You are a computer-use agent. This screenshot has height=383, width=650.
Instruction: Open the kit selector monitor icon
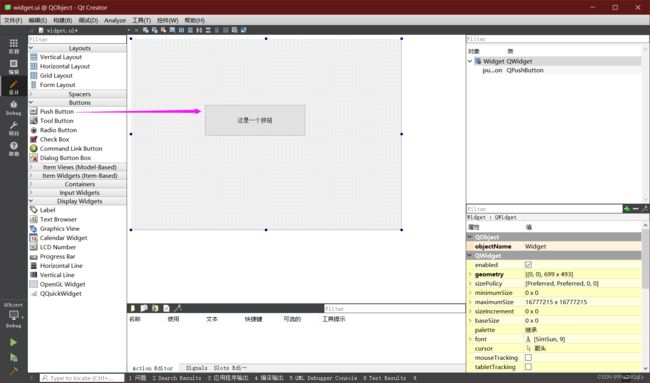(14, 315)
